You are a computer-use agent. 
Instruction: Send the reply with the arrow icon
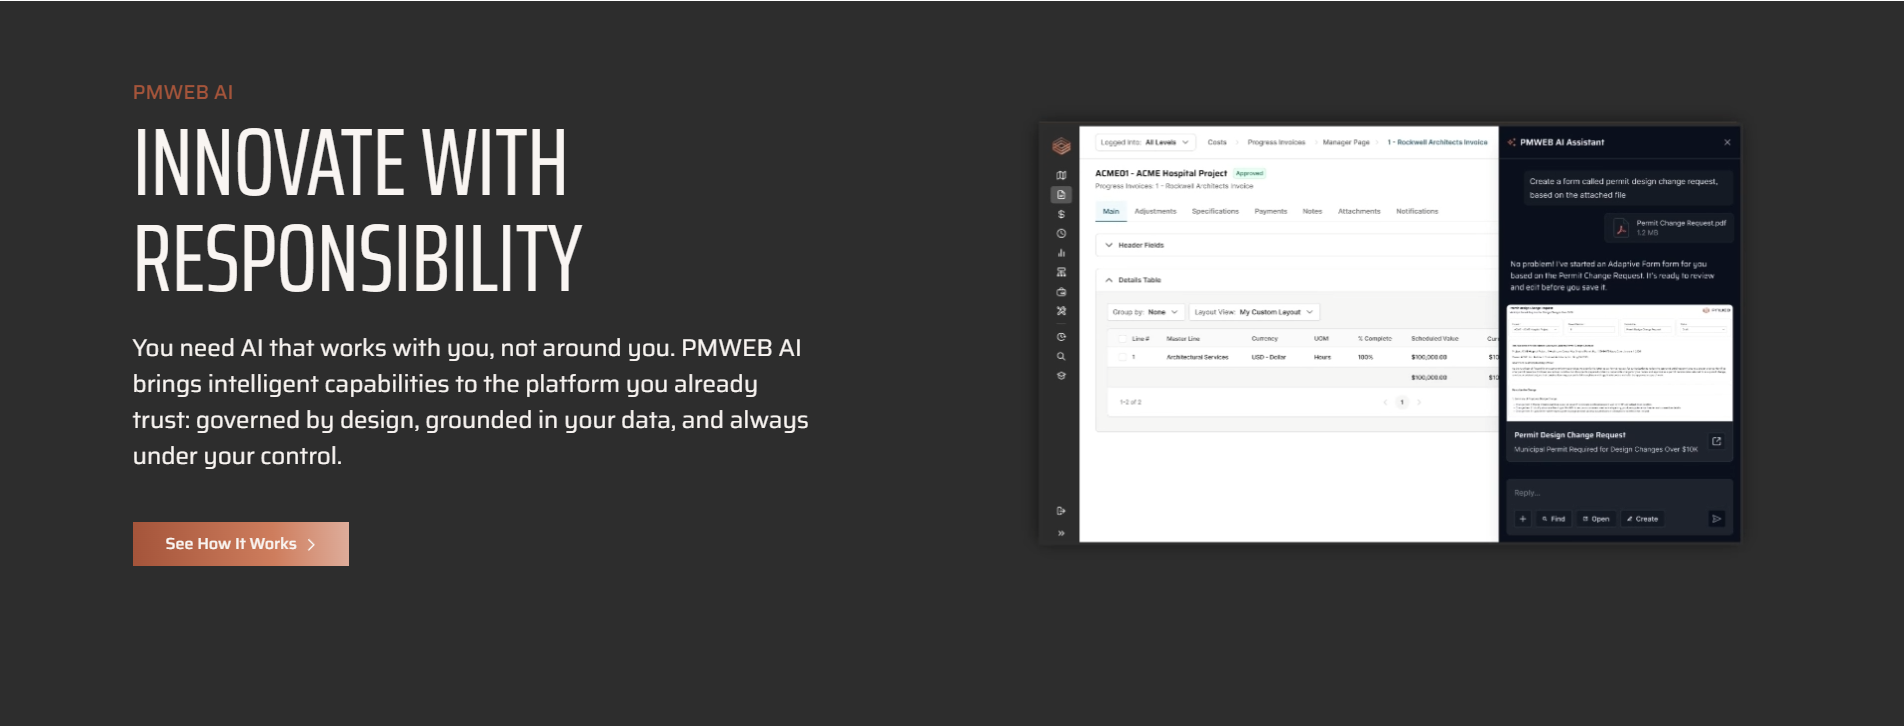coord(1717,519)
